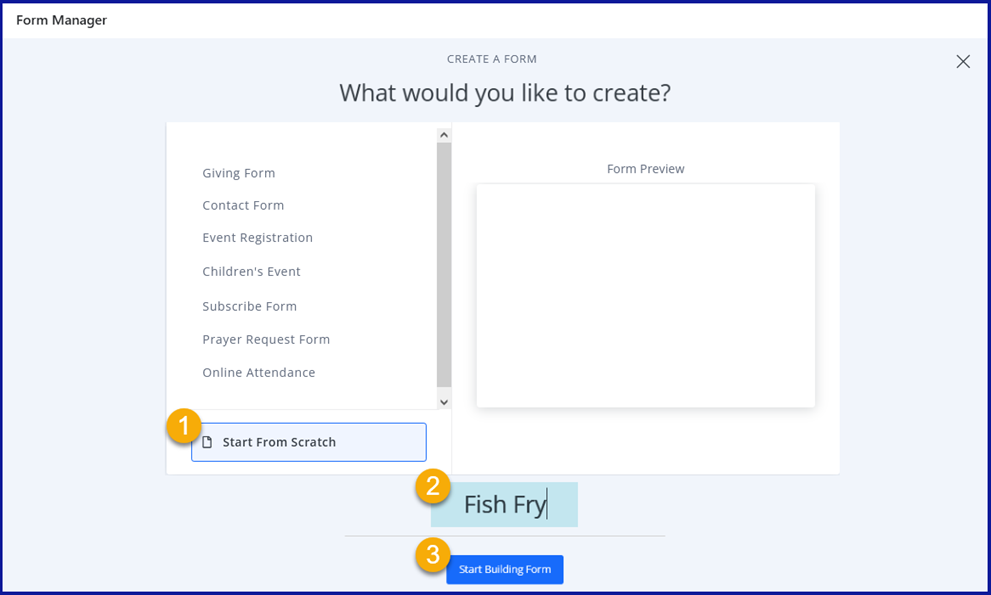Image resolution: width=991 pixels, height=595 pixels.
Task: Choose the Online Attendance template
Action: (x=258, y=372)
